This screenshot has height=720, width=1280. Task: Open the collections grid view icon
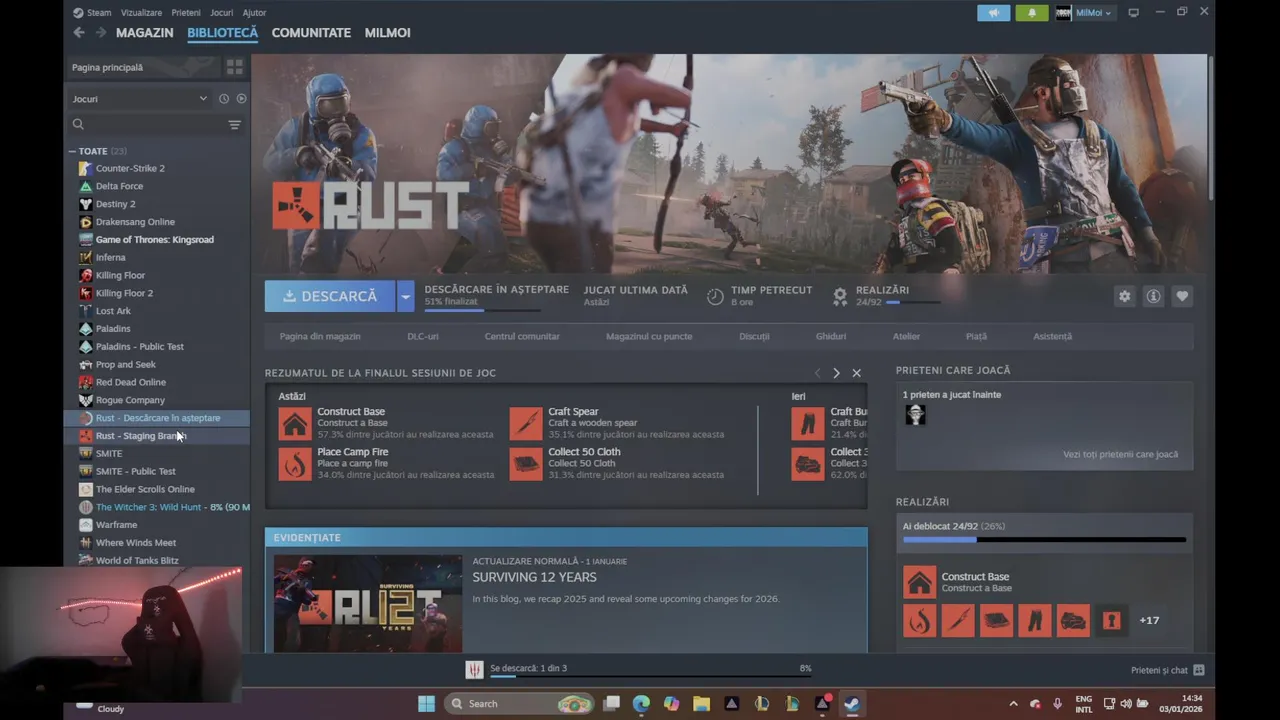pos(234,67)
